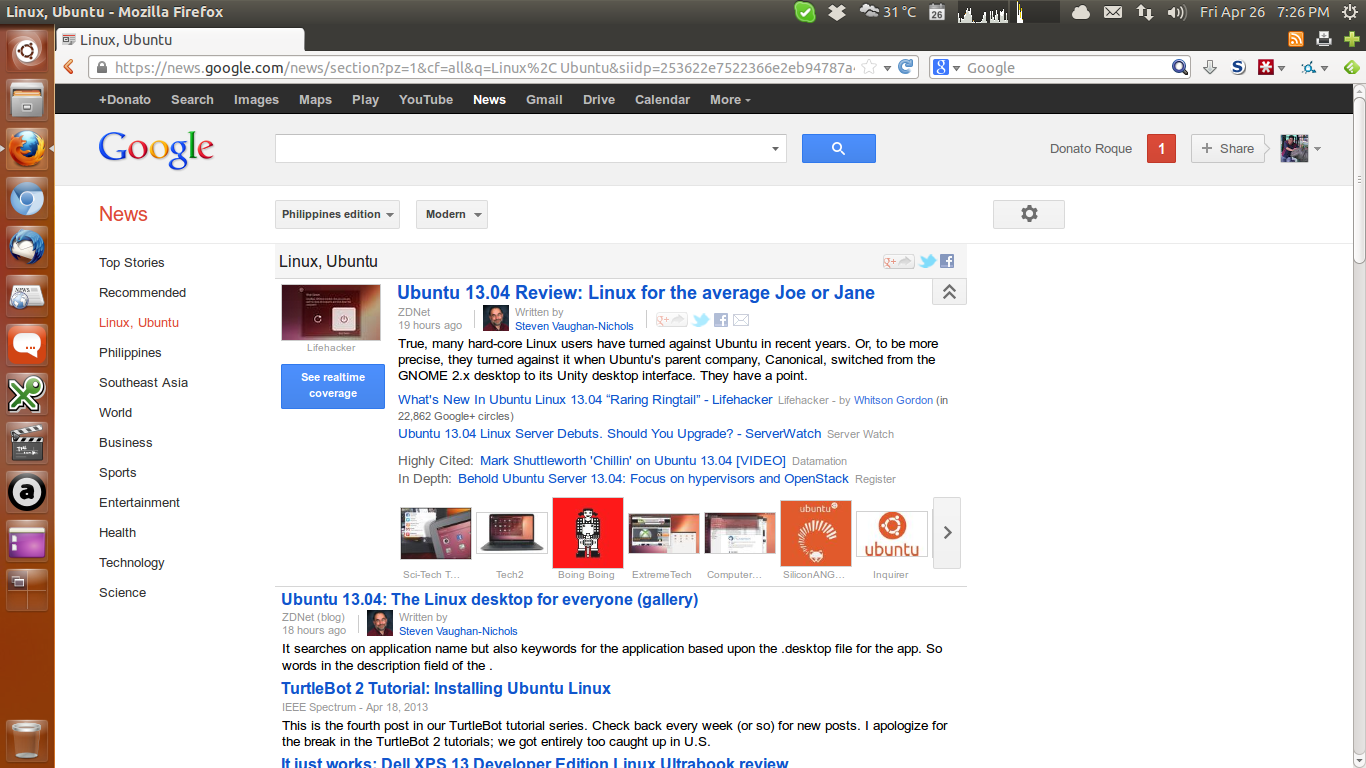Click the See realtime coverage button
Image resolution: width=1366 pixels, height=768 pixels.
(333, 385)
